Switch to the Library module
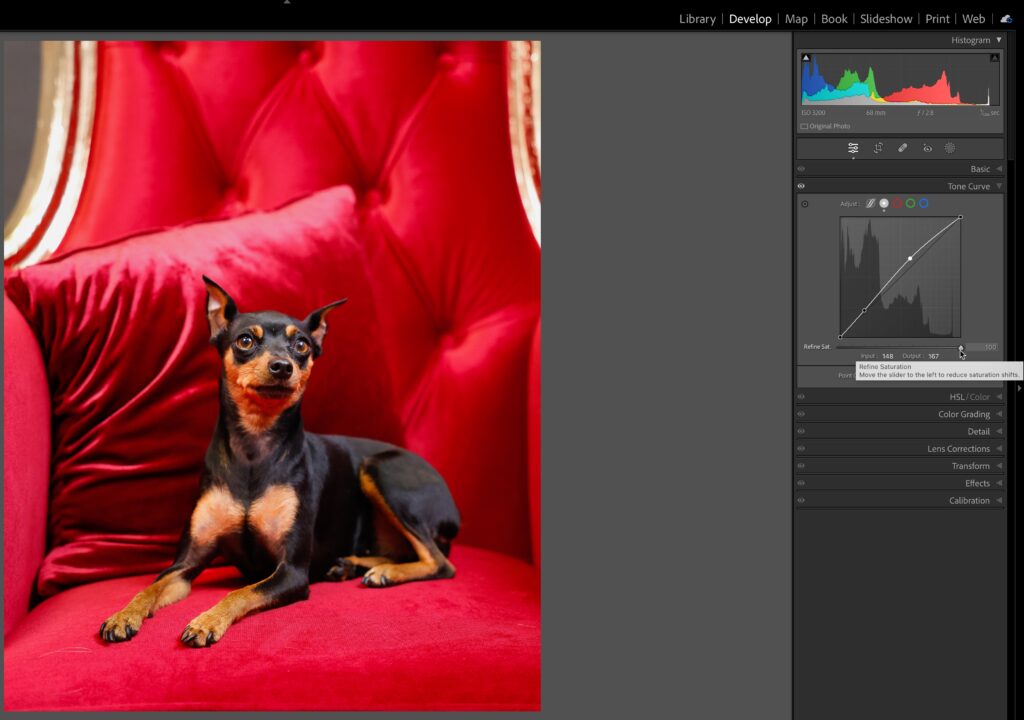 point(697,19)
